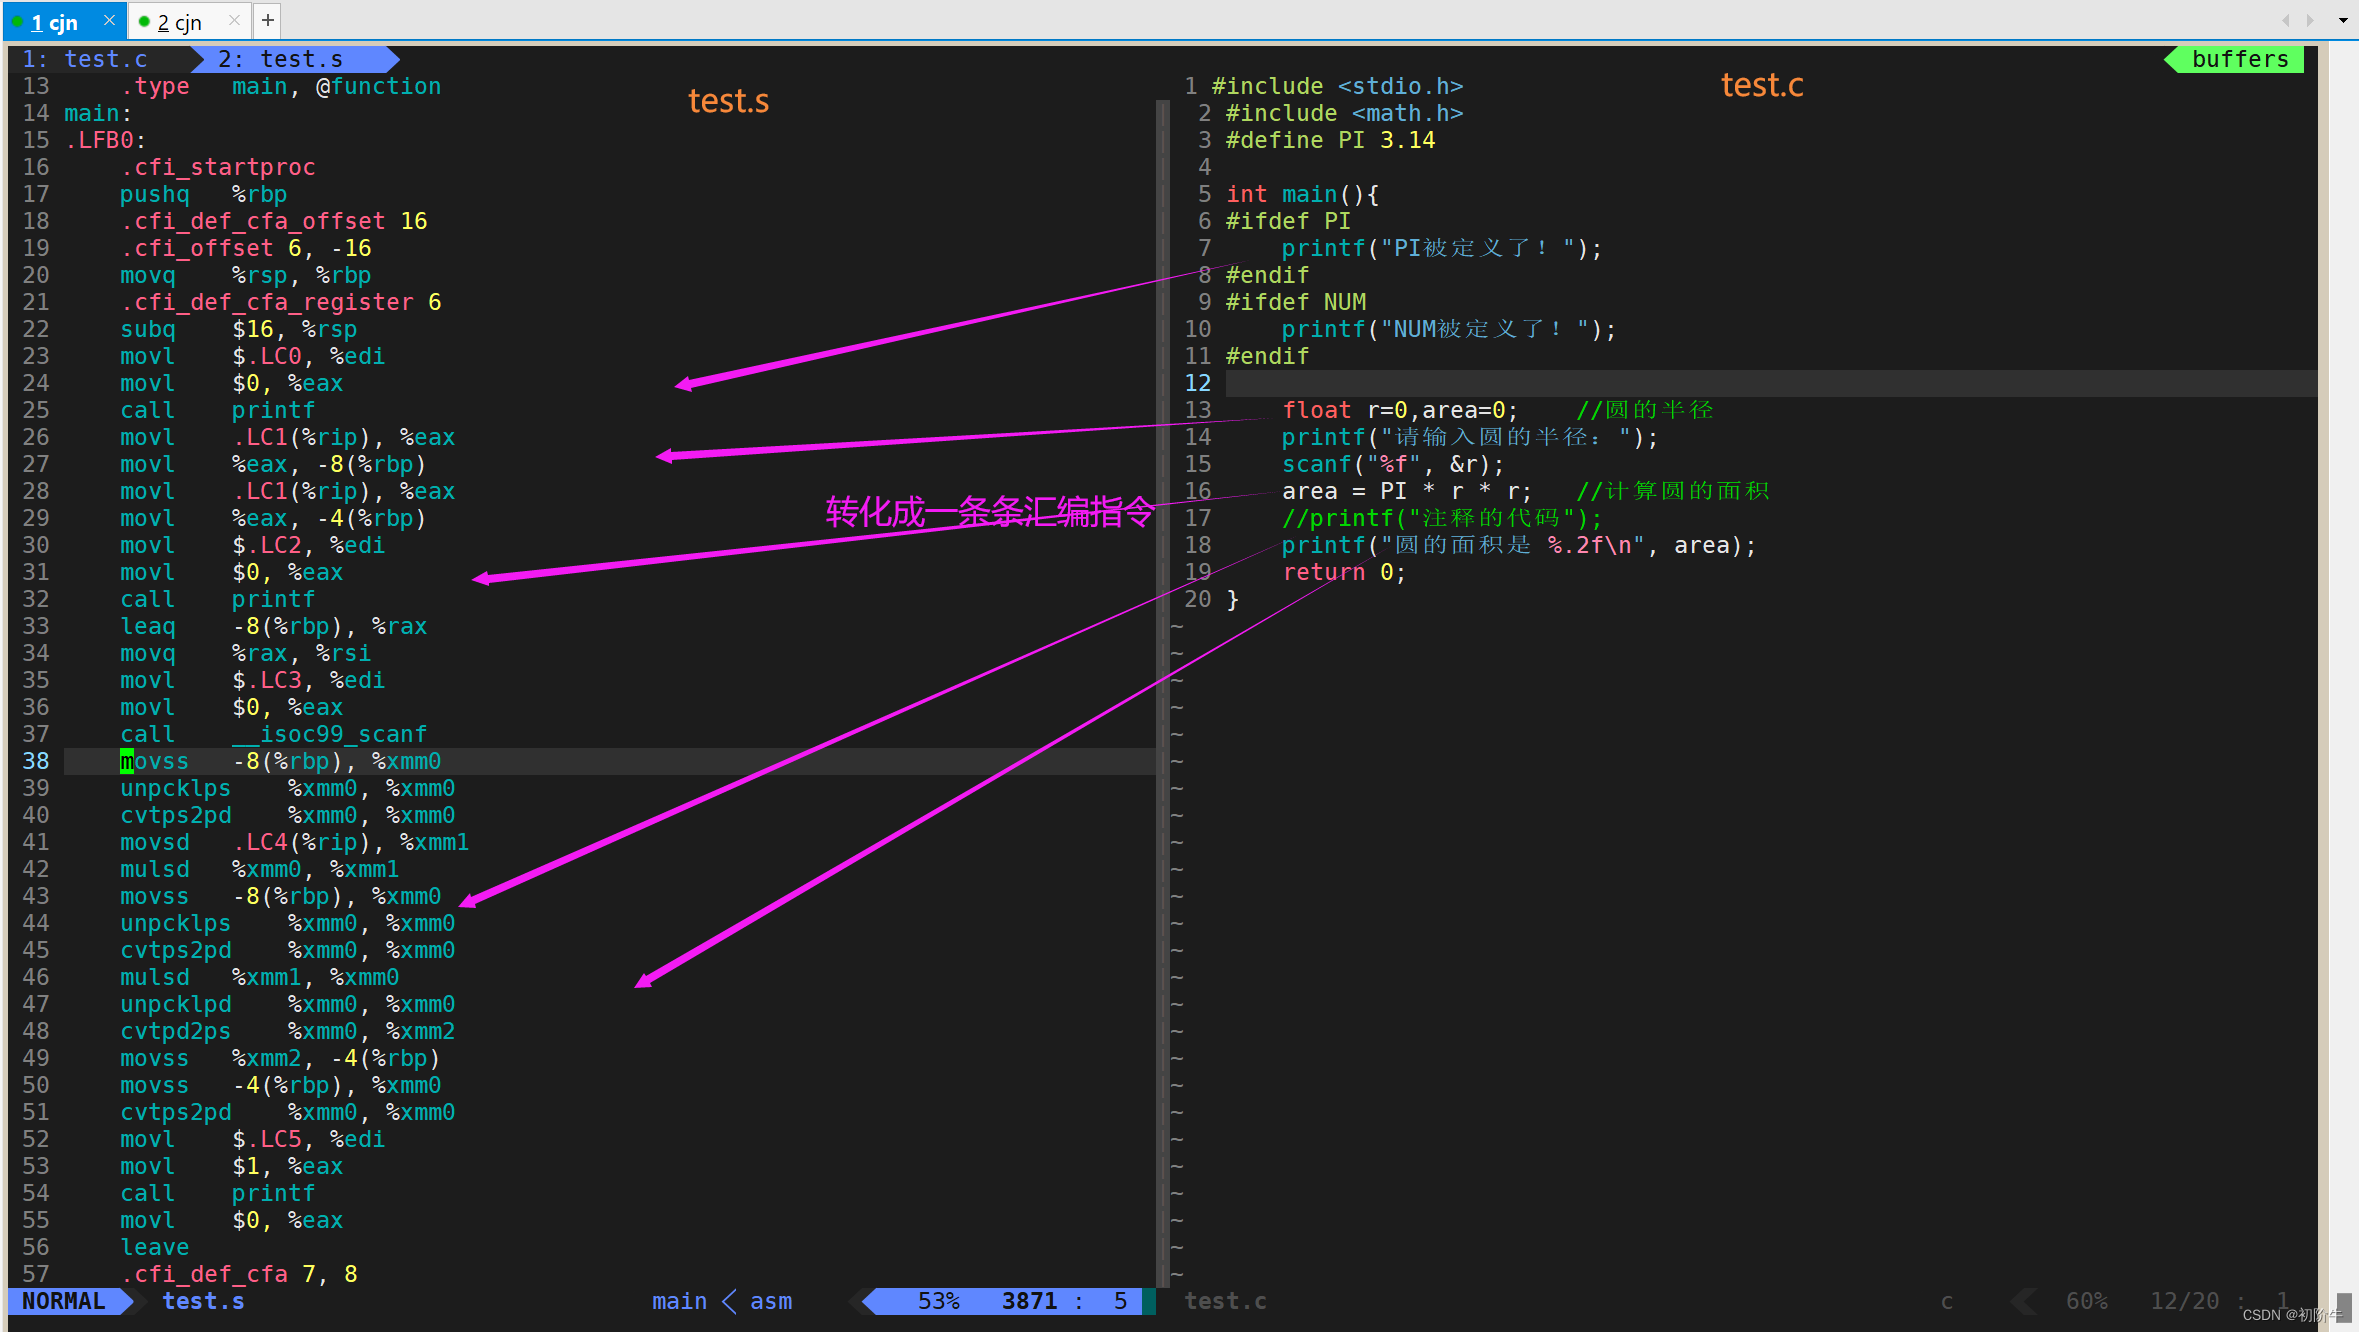Screen dimensions: 2359x1332
Task: Click 'return 0;' statement
Action: click(x=1344, y=572)
